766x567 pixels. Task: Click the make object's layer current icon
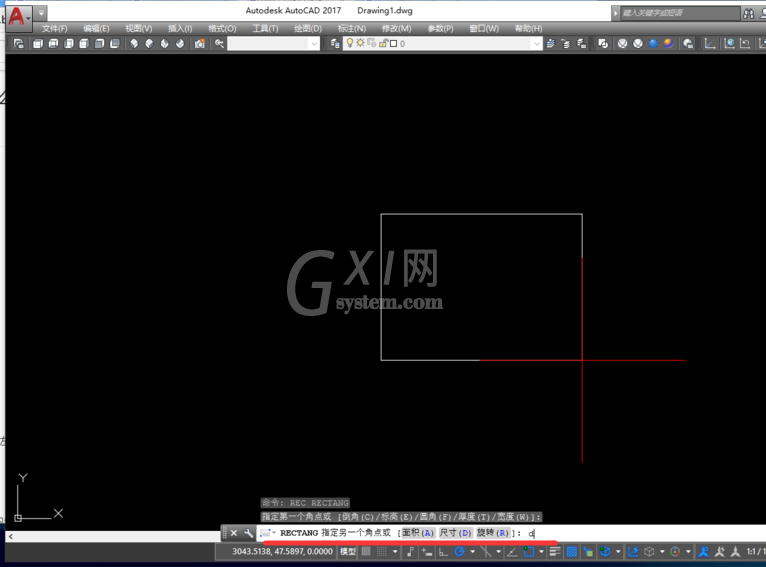[551, 44]
